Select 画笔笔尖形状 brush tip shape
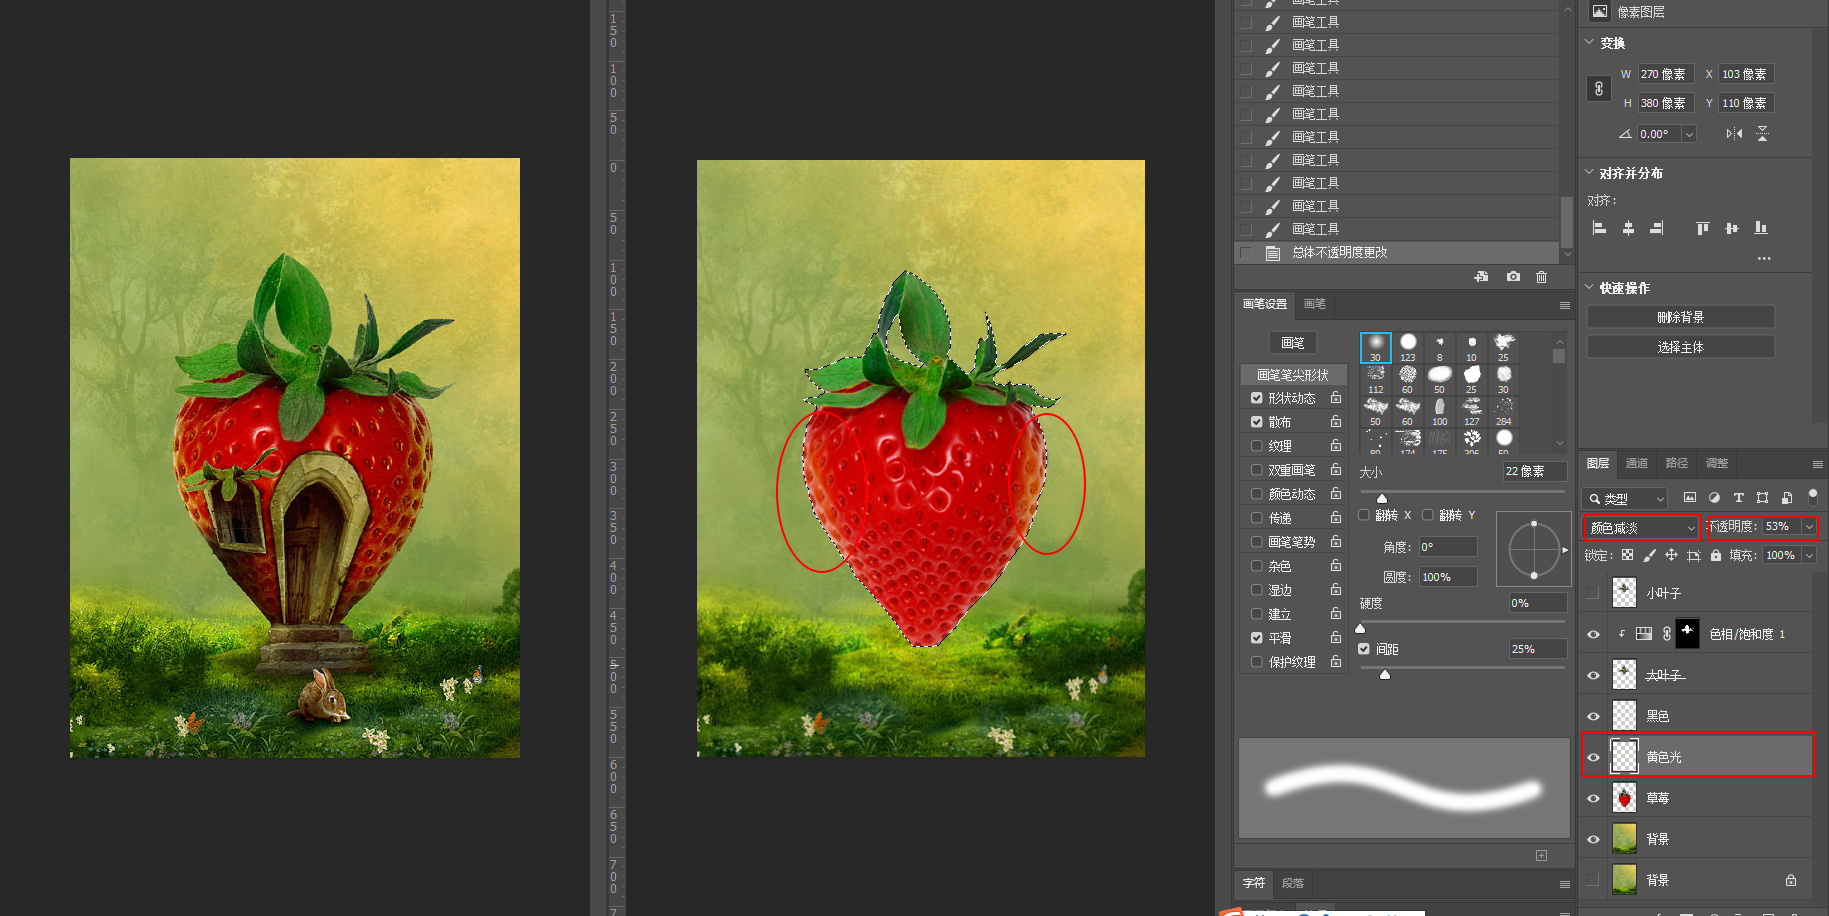Image resolution: width=1829 pixels, height=916 pixels. [1293, 375]
